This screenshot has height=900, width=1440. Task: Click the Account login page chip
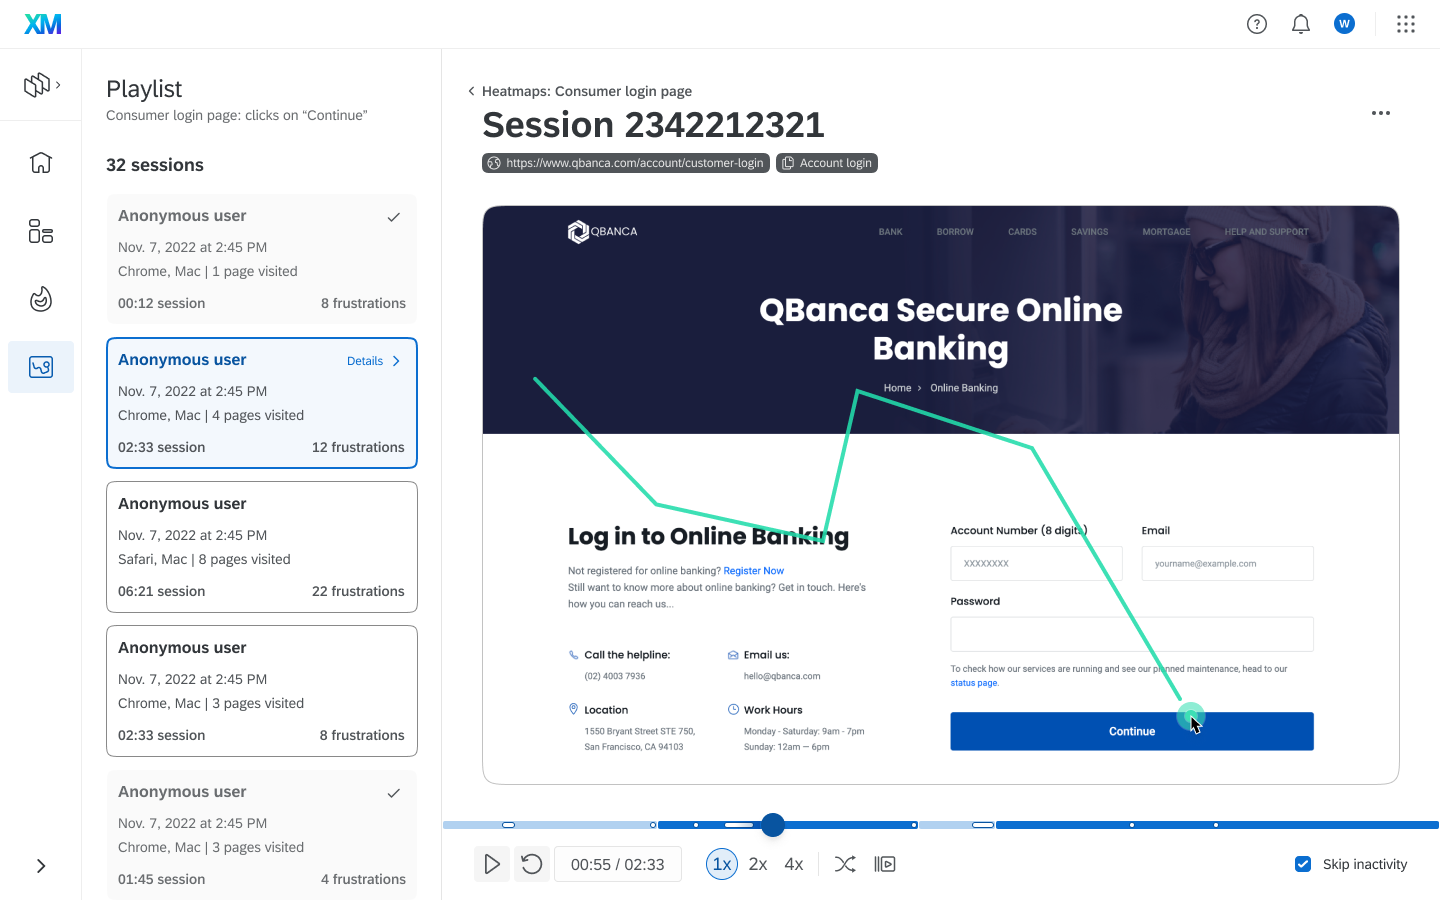pos(827,163)
